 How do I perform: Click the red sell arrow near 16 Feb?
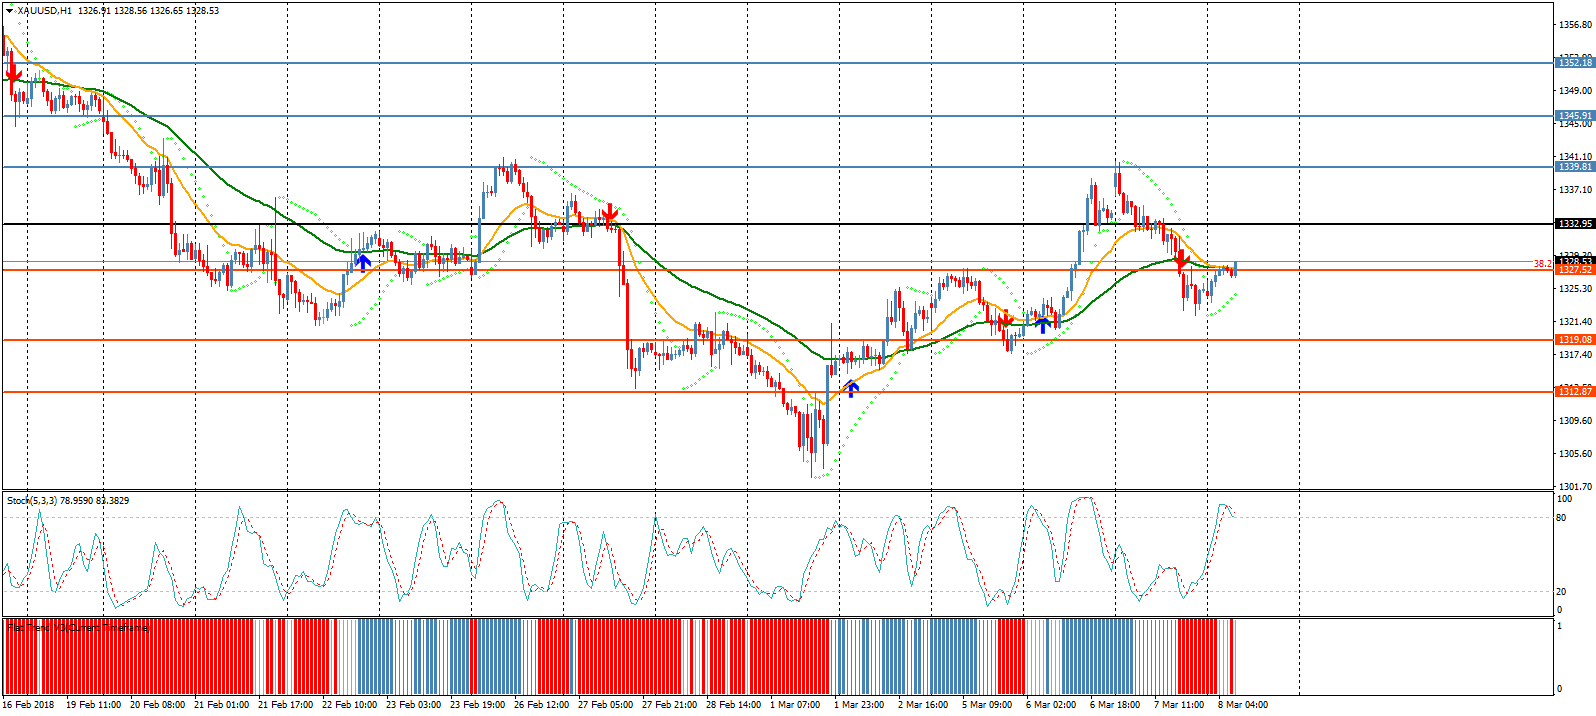[x=13, y=74]
